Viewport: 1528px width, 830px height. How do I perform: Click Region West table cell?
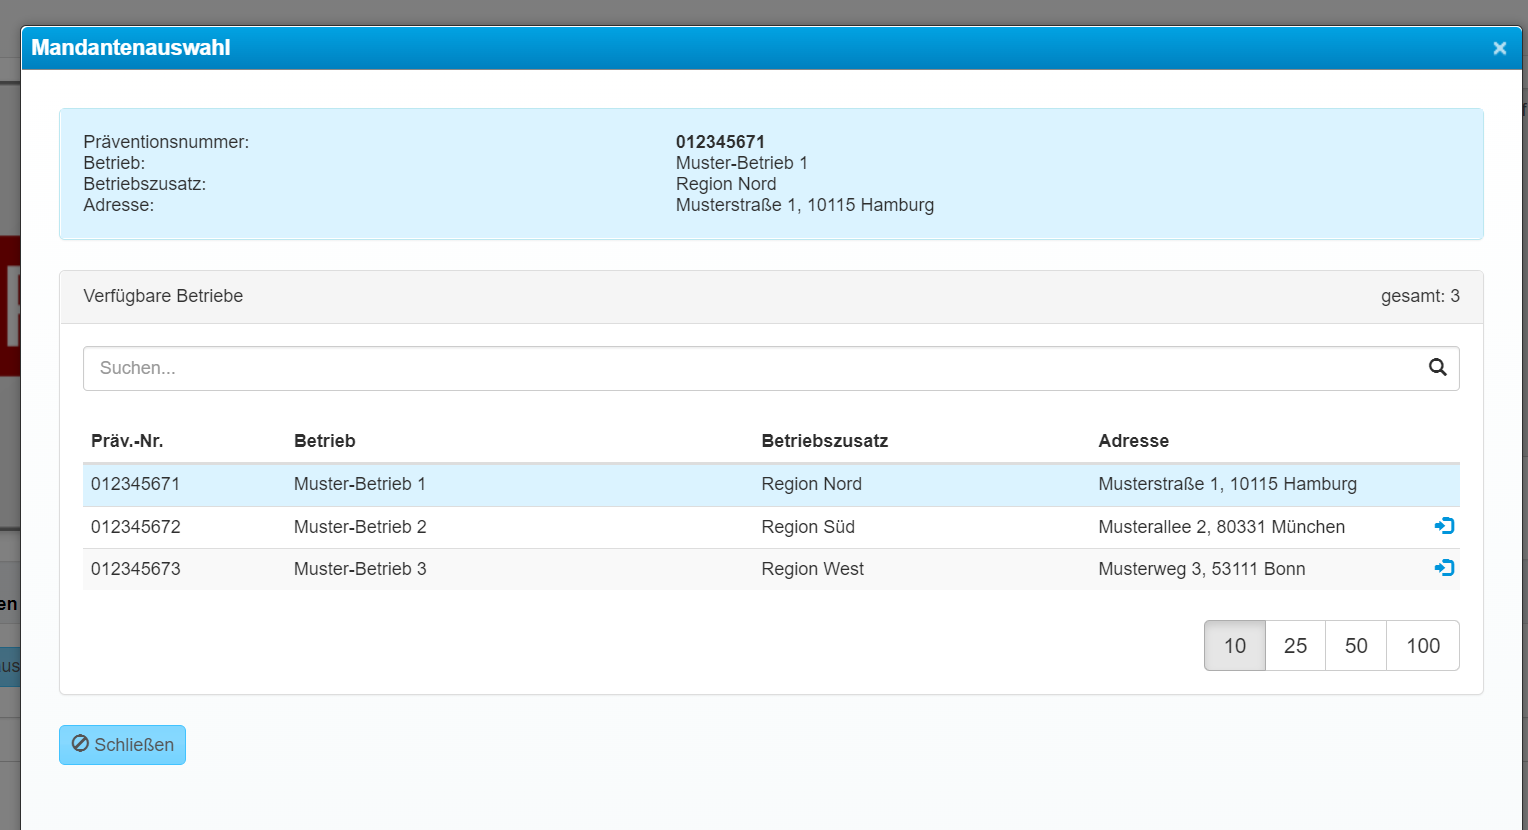(x=812, y=569)
